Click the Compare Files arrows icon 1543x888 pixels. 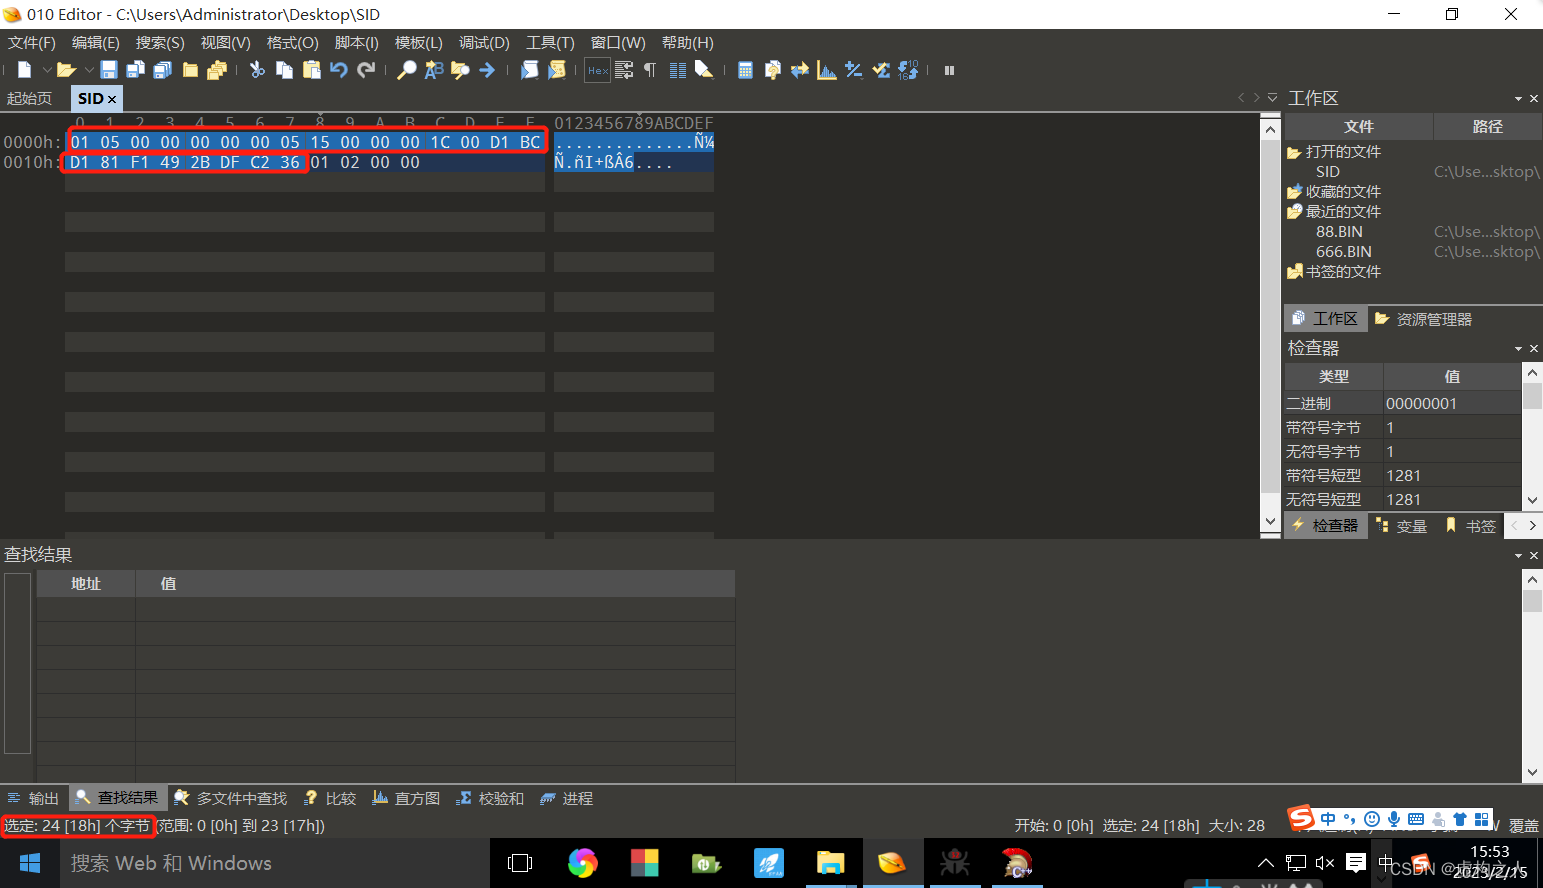(800, 70)
